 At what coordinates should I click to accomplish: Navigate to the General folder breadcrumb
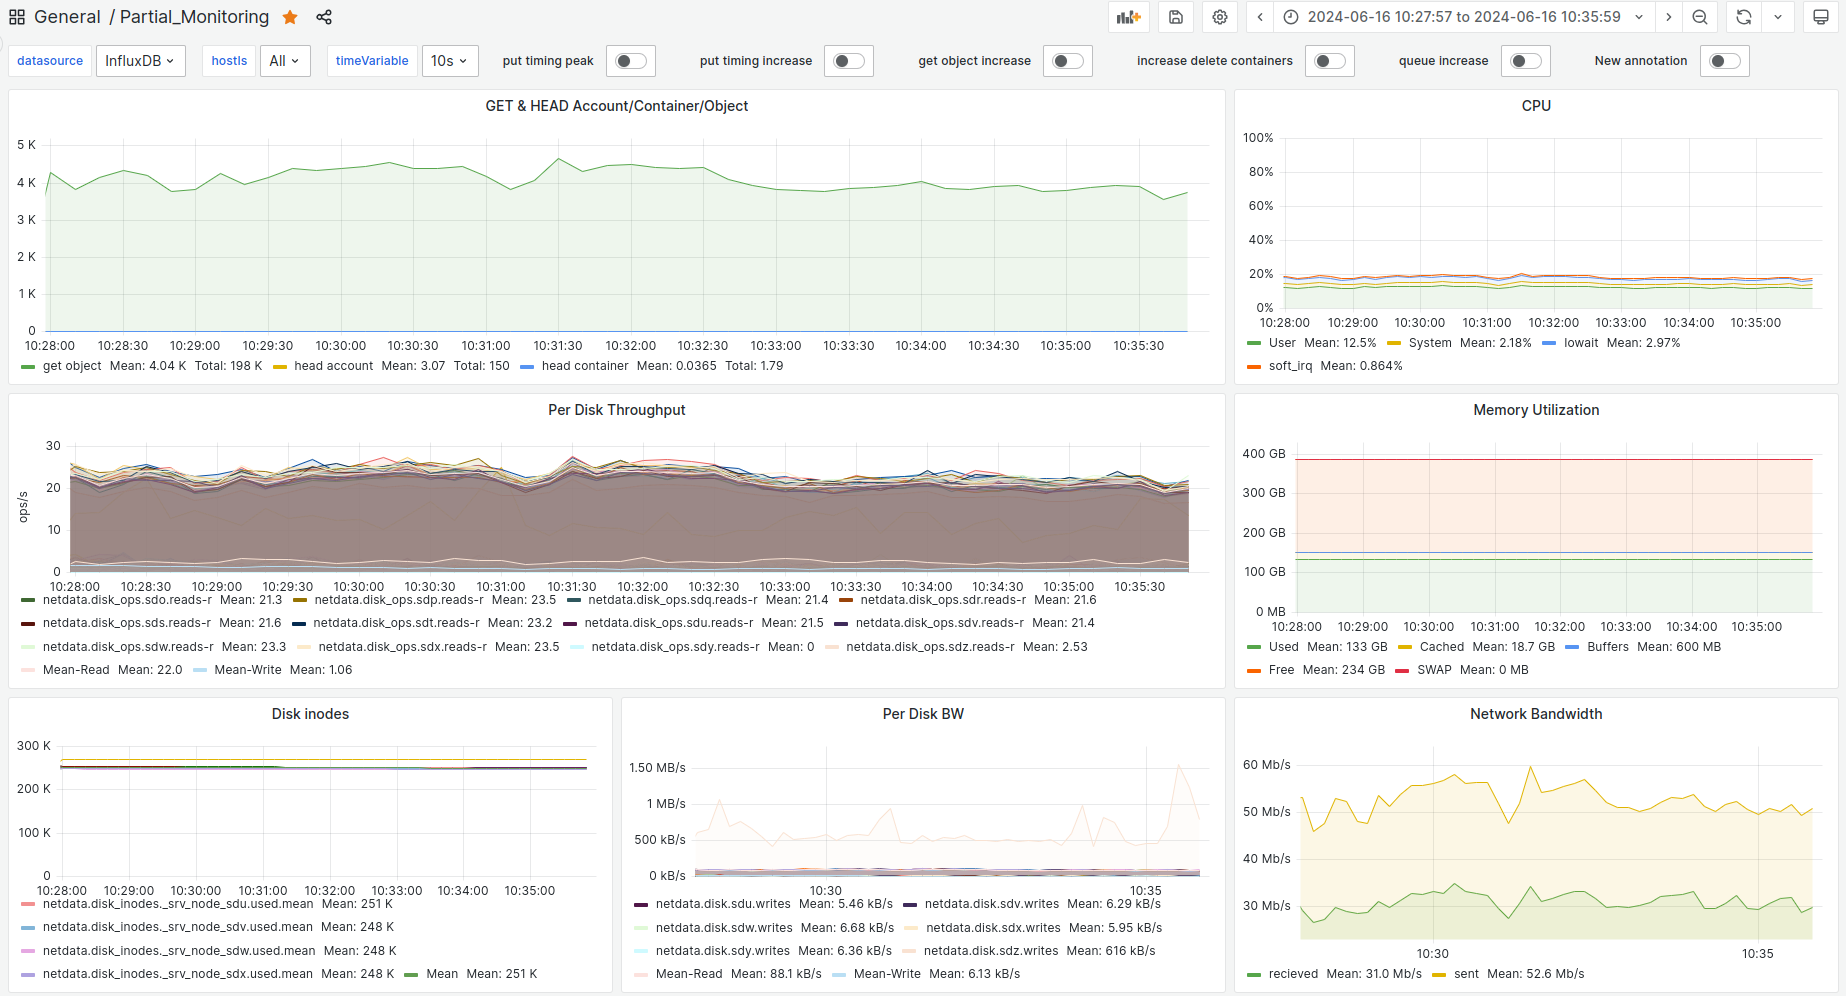click(x=67, y=17)
